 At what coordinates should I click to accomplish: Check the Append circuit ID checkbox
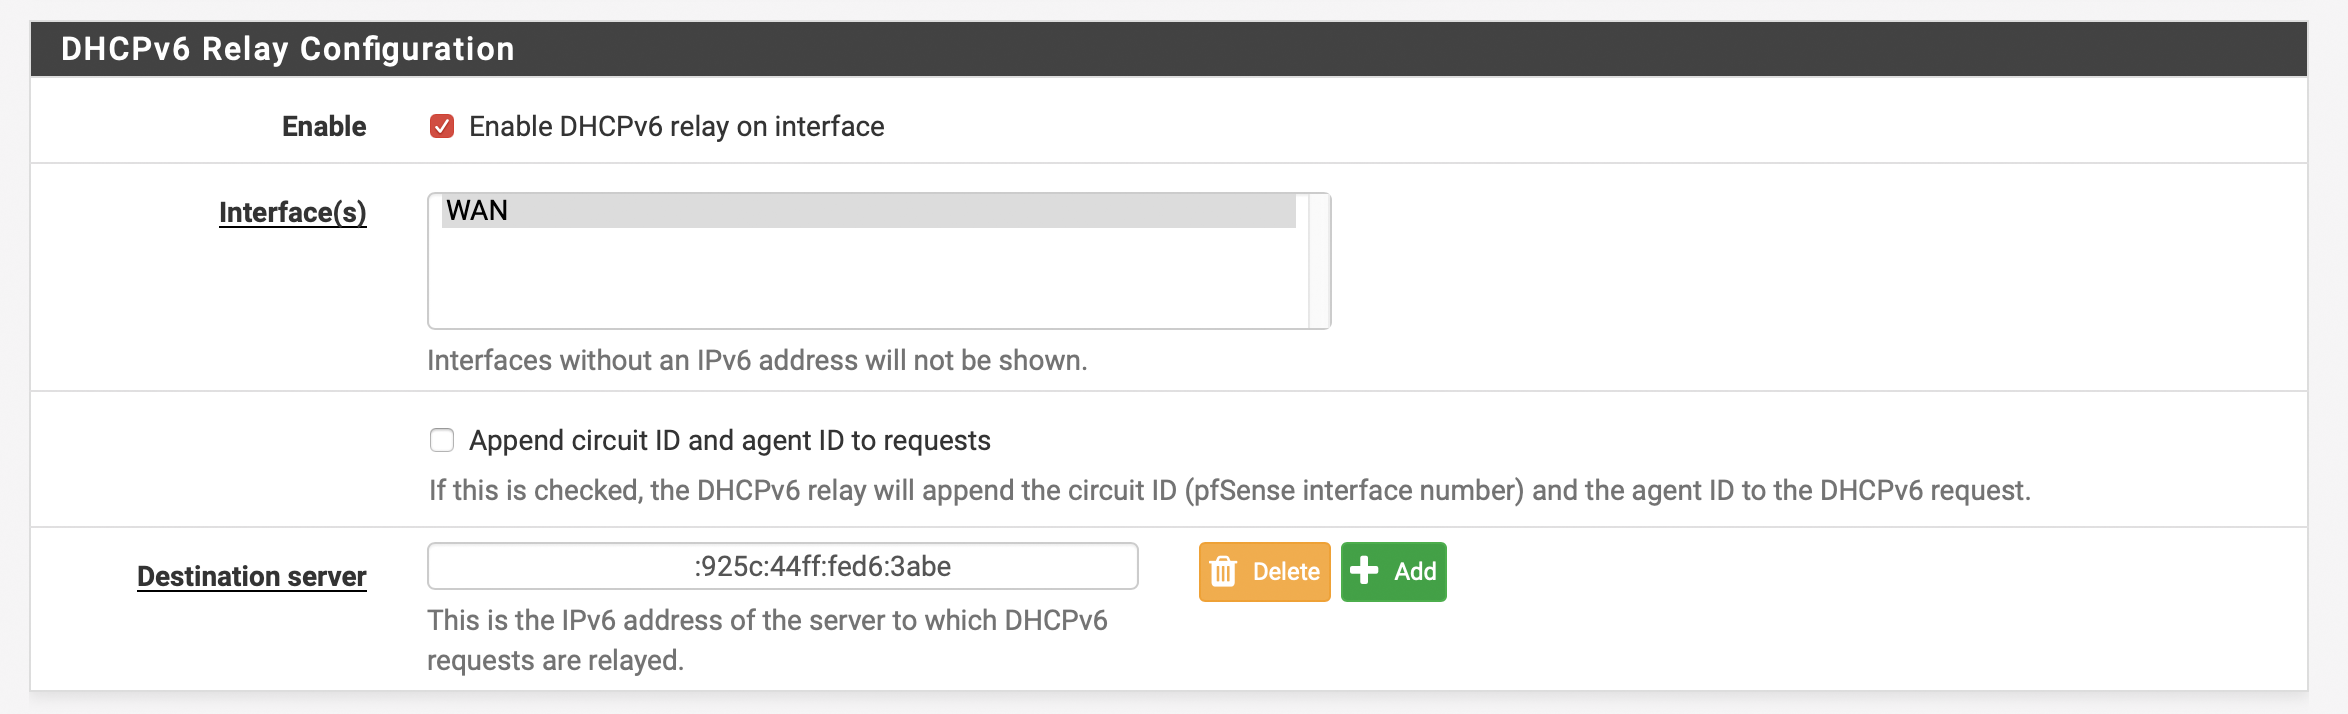(x=442, y=441)
